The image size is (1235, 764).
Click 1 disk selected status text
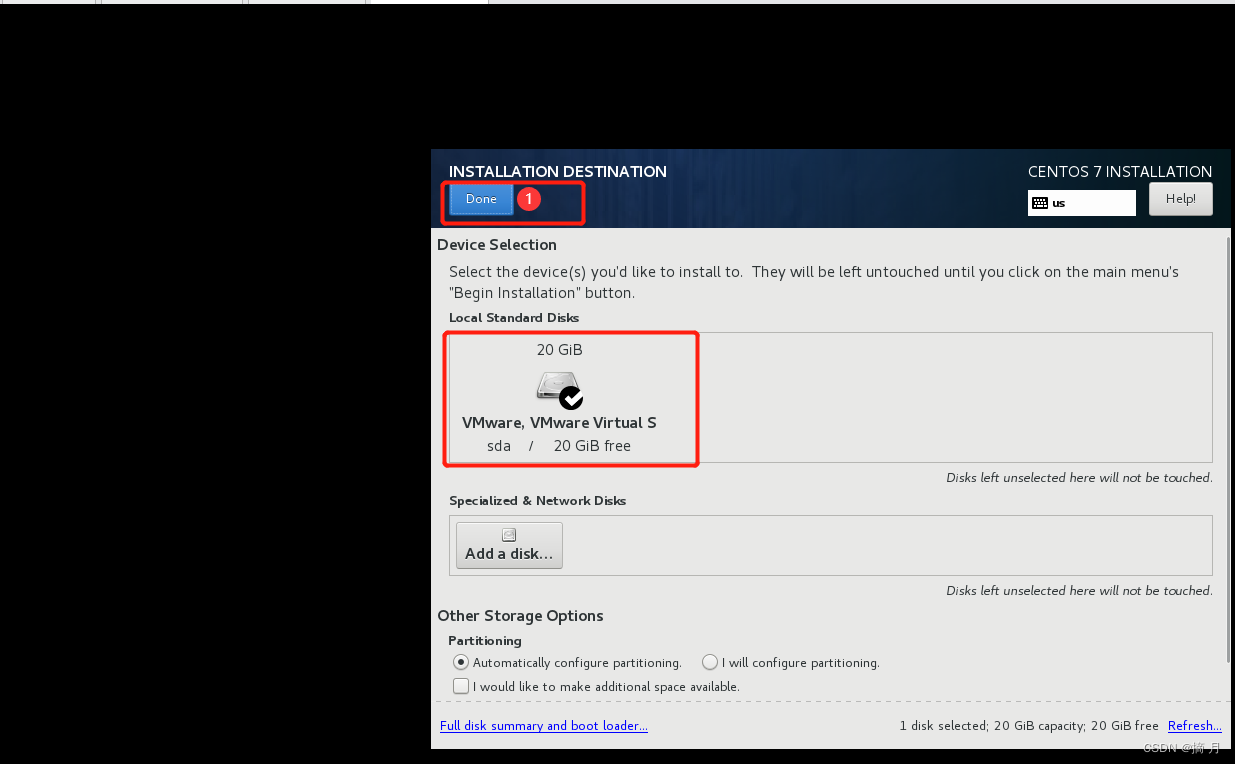click(x=1029, y=726)
